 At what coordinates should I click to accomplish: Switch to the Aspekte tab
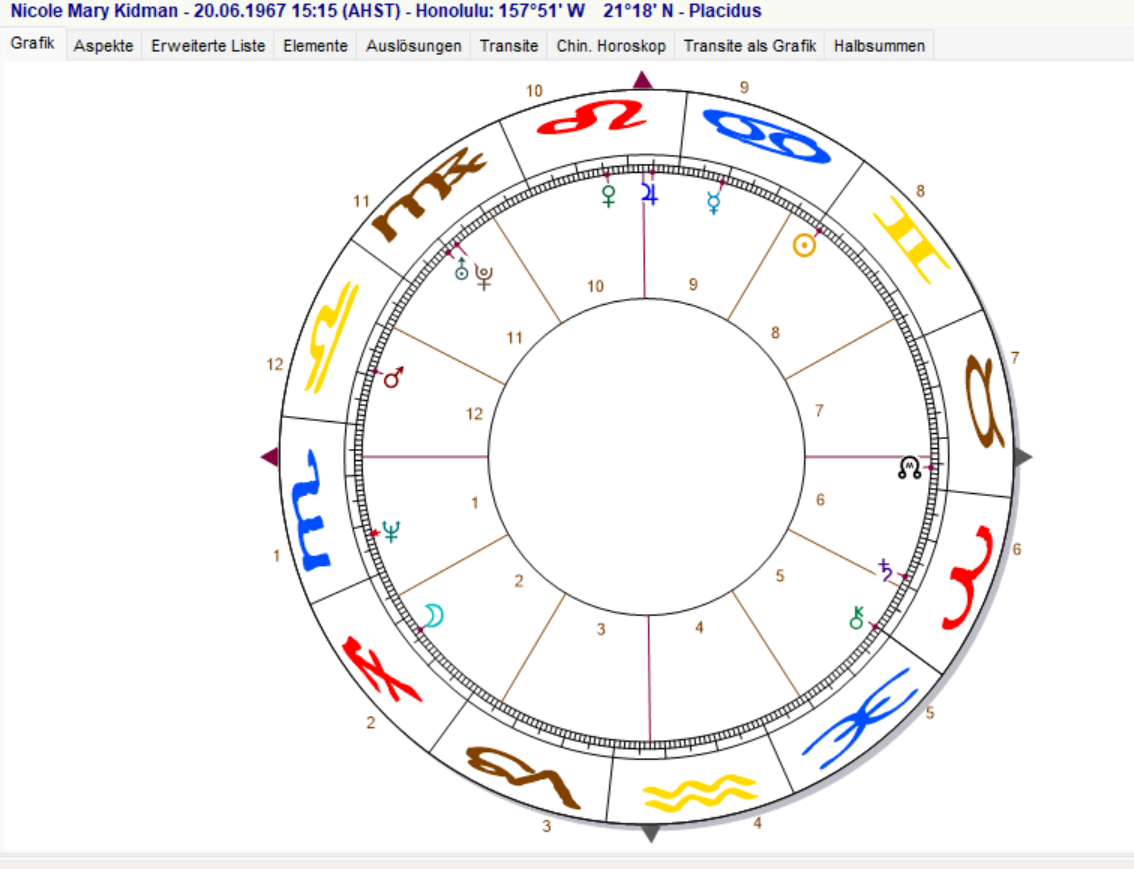pos(103,46)
